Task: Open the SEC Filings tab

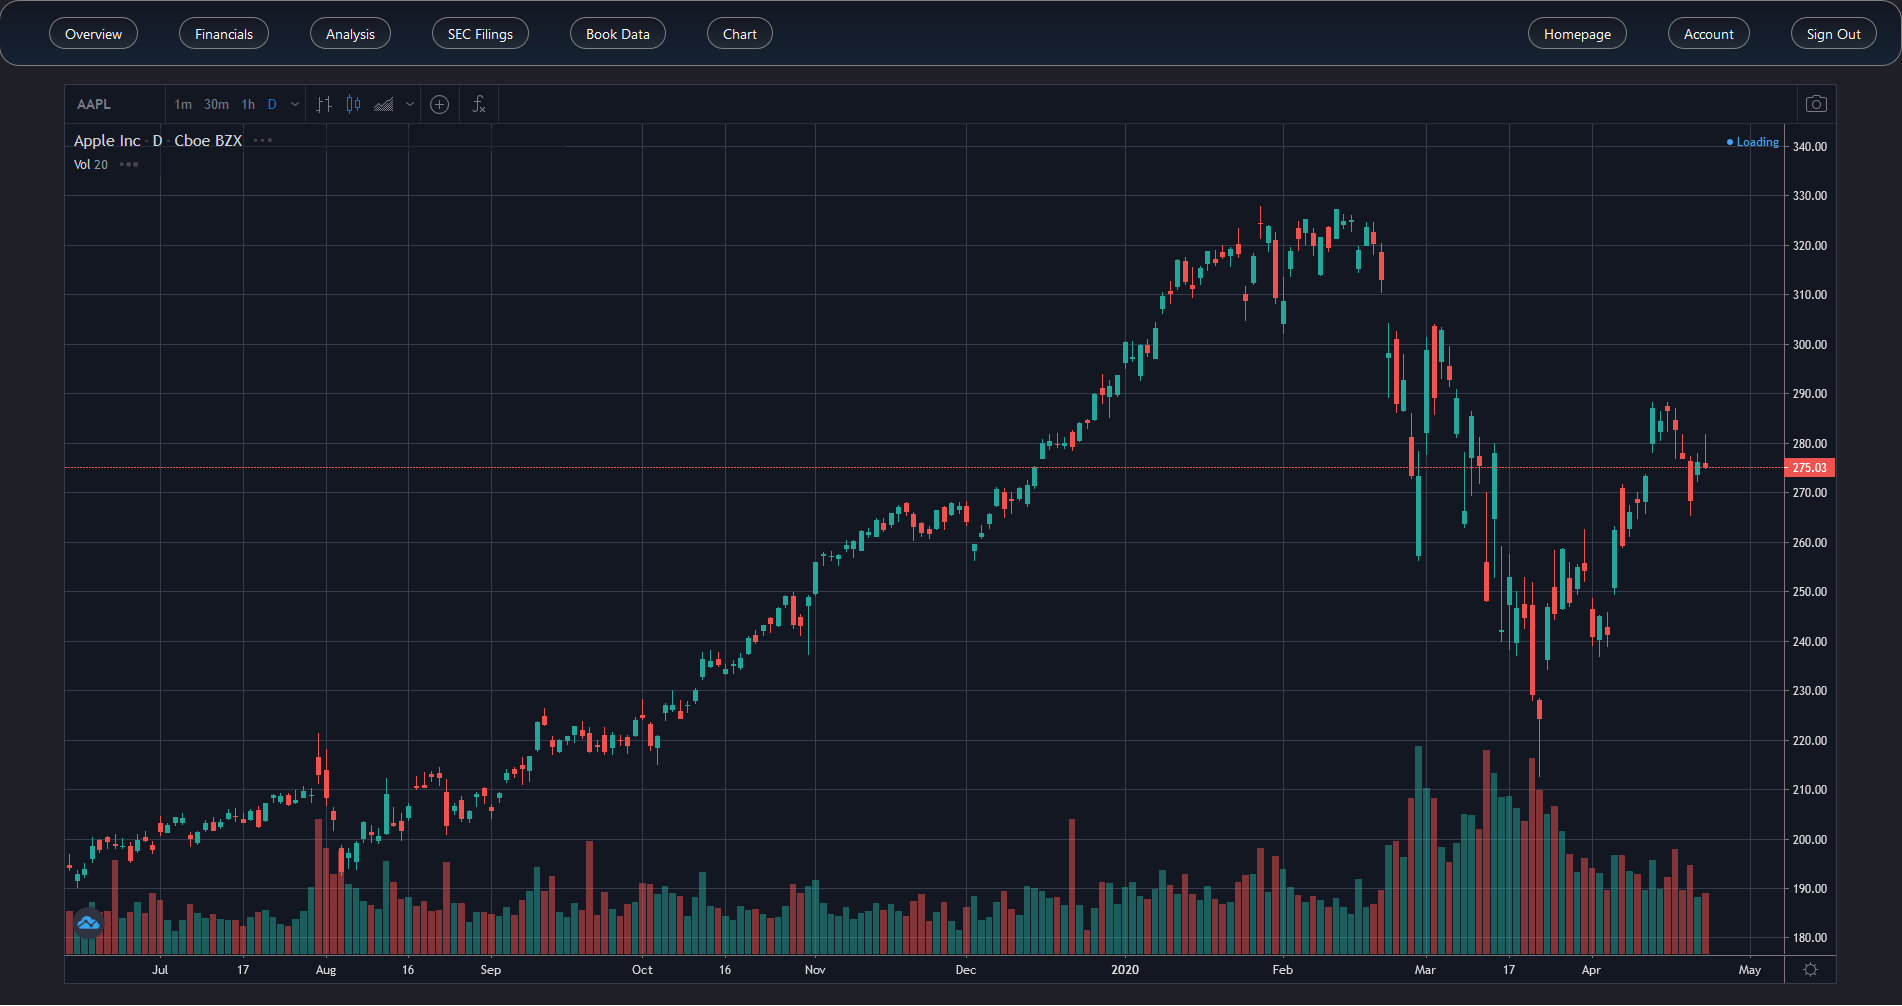Action: (480, 34)
